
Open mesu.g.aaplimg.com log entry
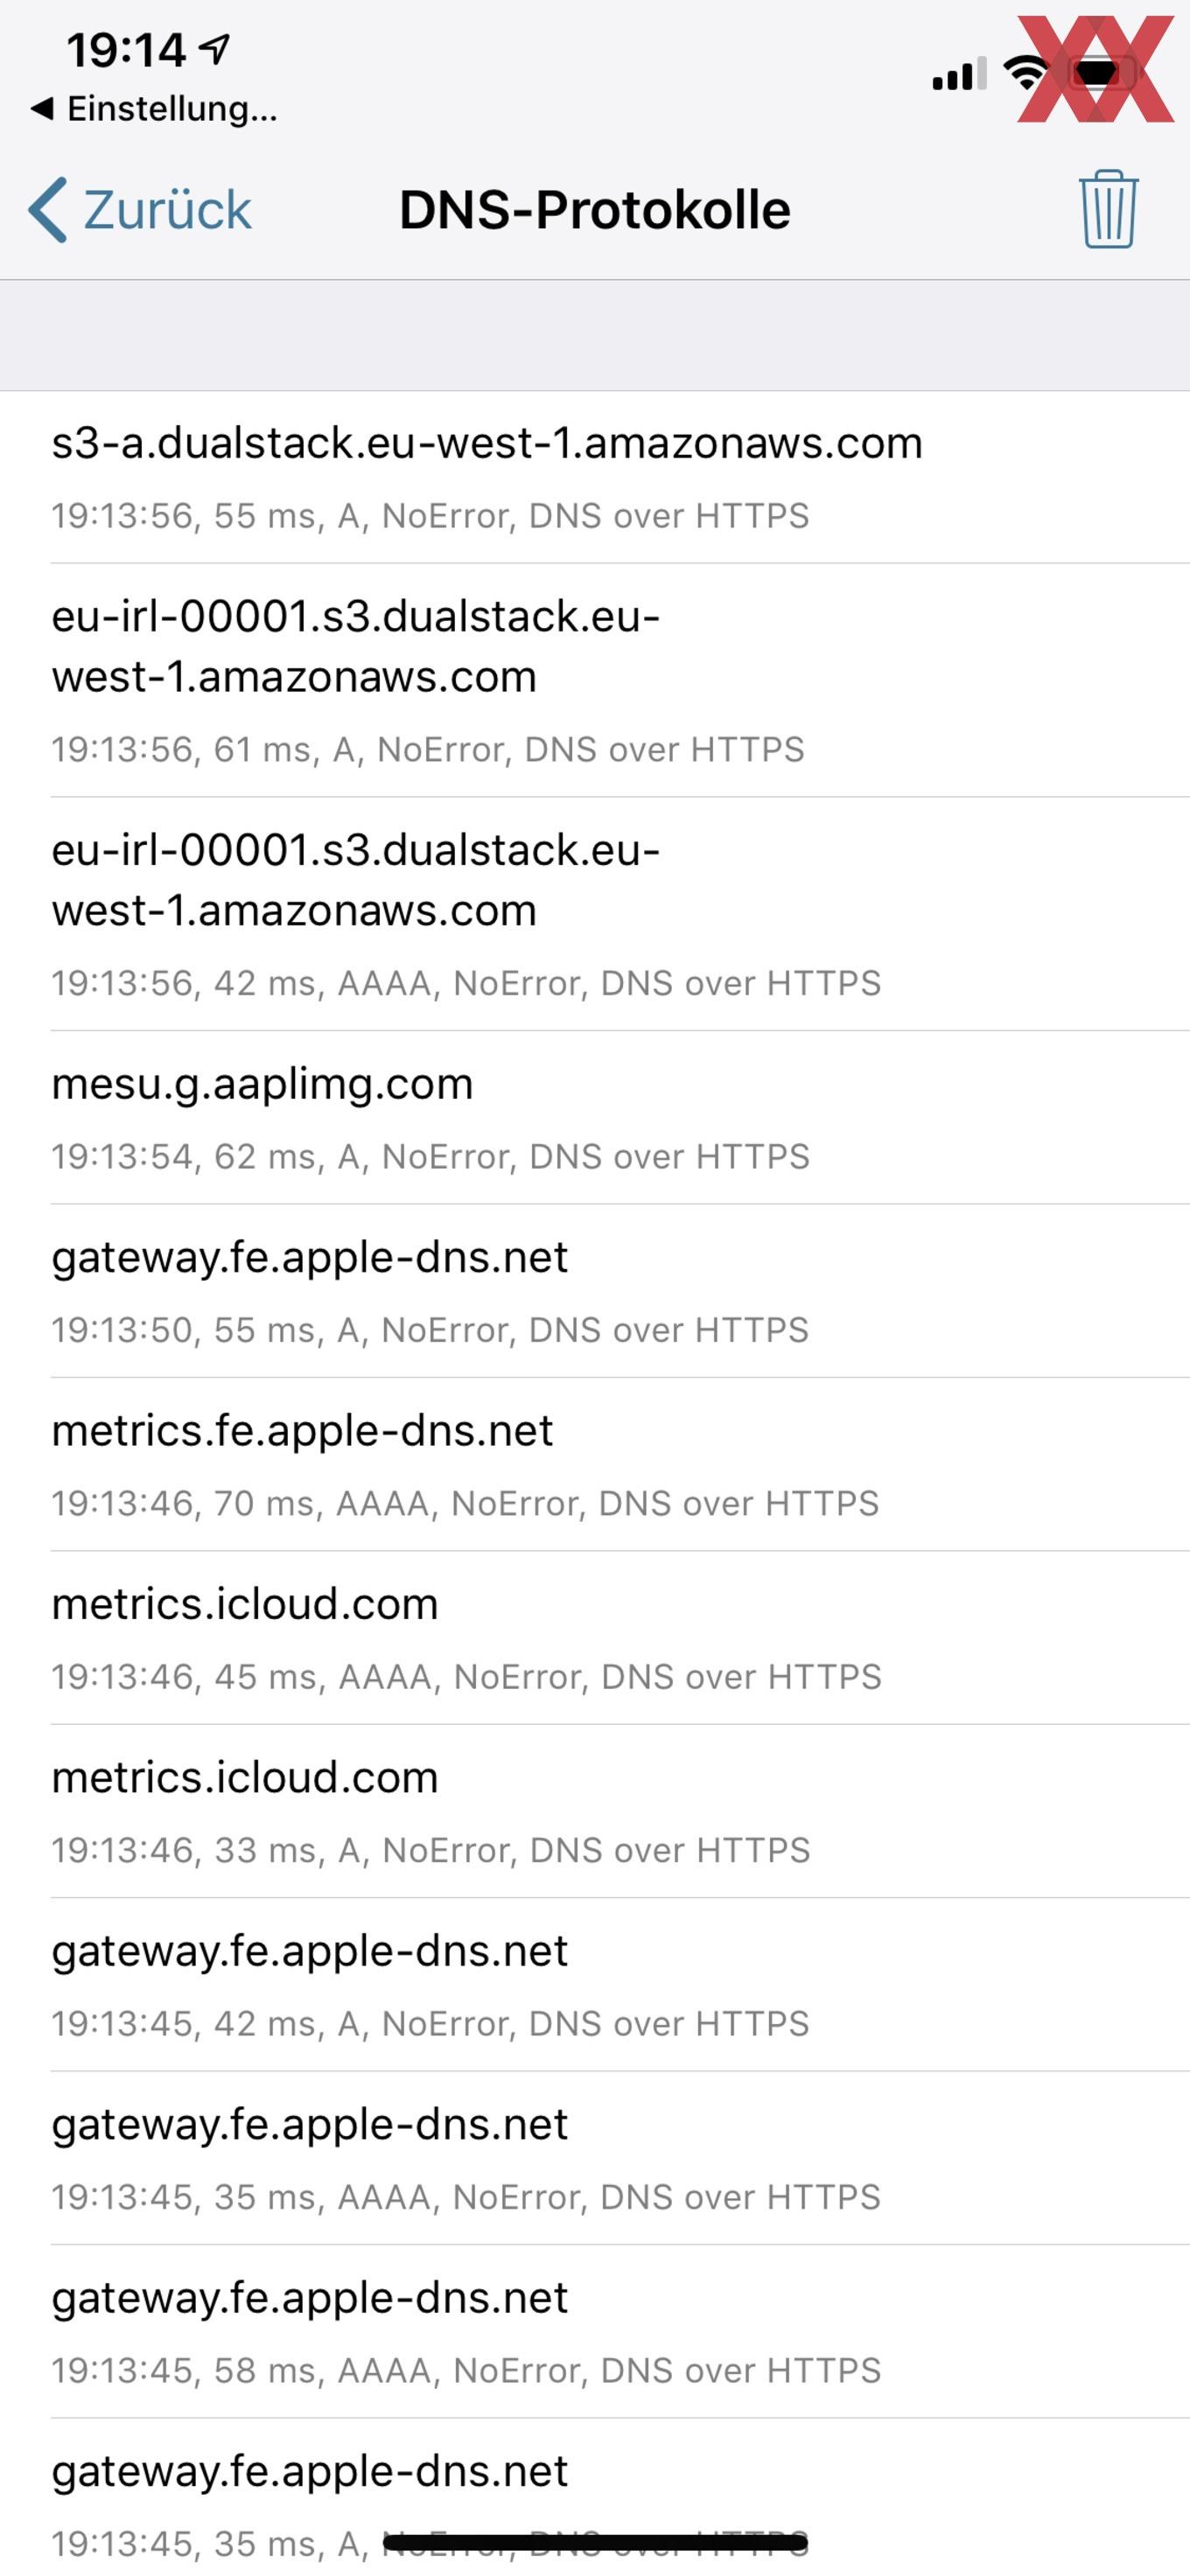pos(595,1117)
